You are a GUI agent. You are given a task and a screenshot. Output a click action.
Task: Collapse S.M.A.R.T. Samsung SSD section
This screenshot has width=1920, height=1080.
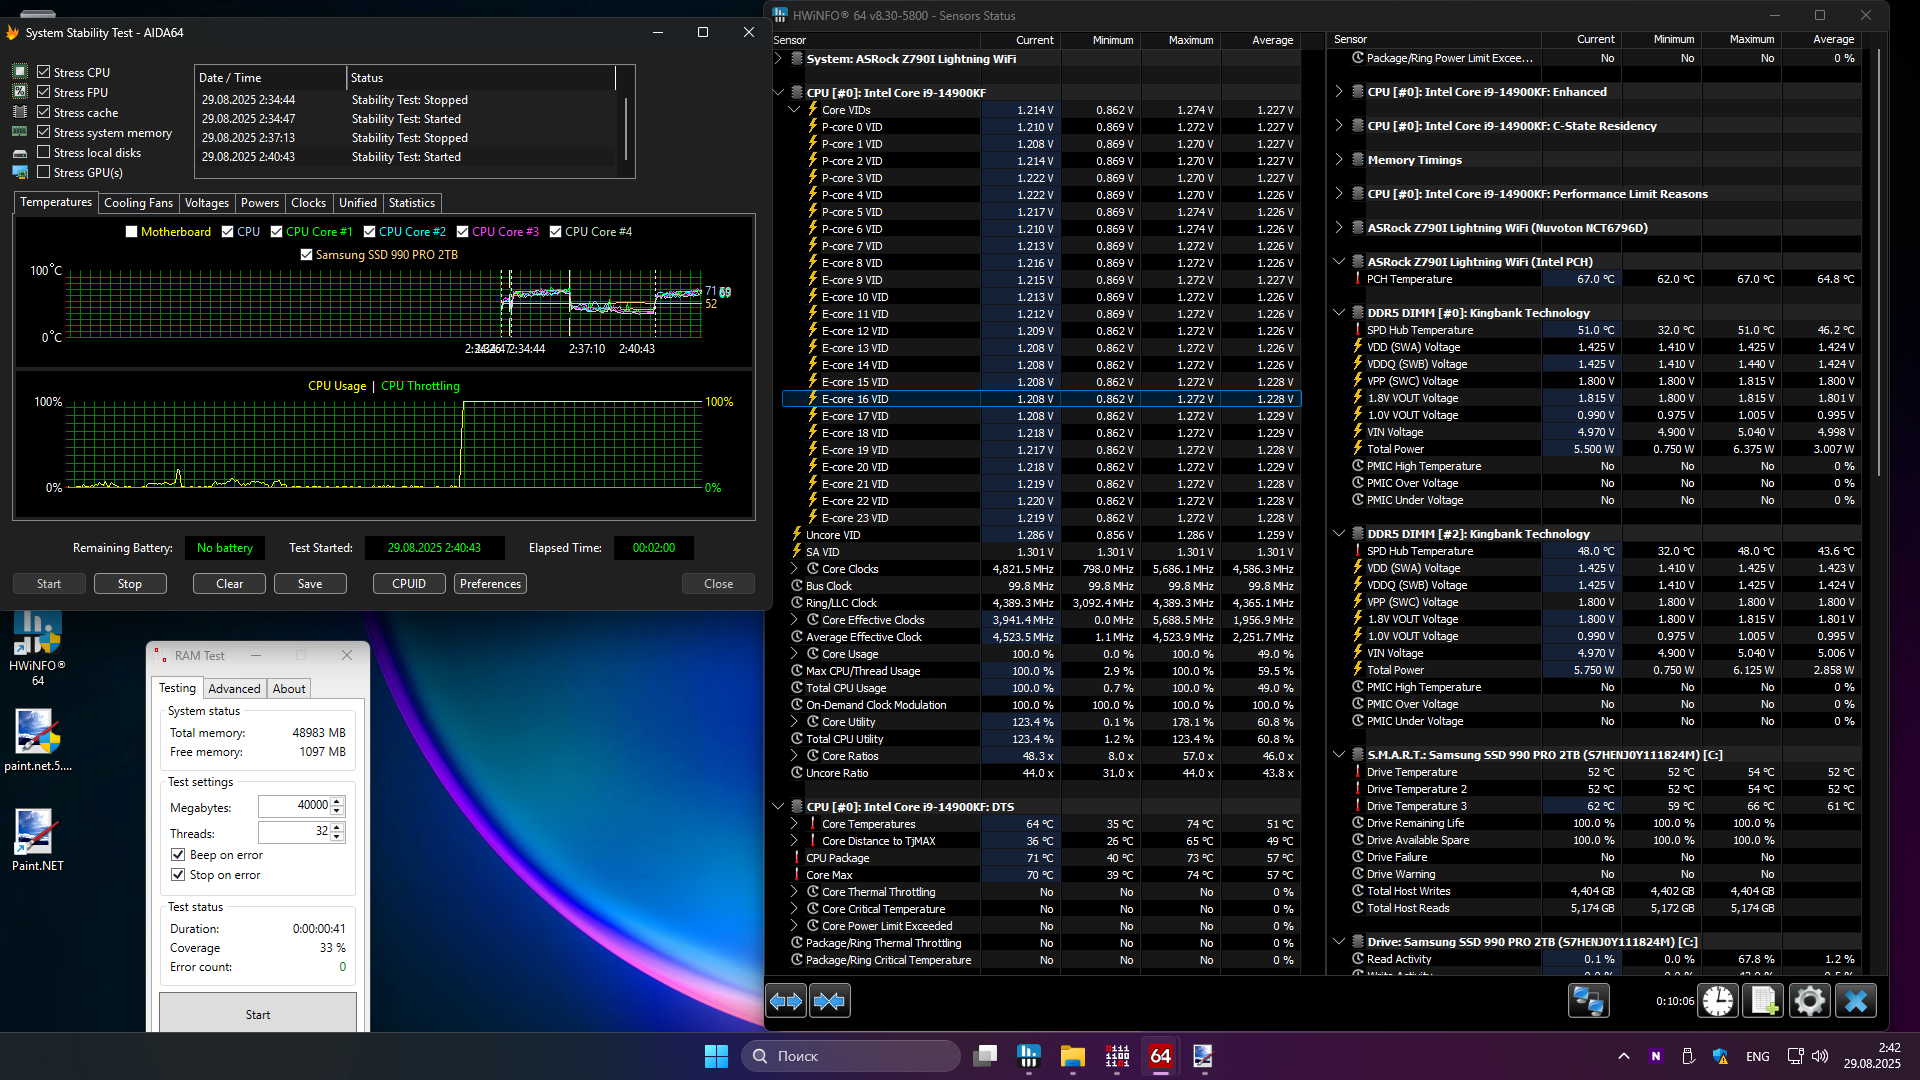(1339, 755)
